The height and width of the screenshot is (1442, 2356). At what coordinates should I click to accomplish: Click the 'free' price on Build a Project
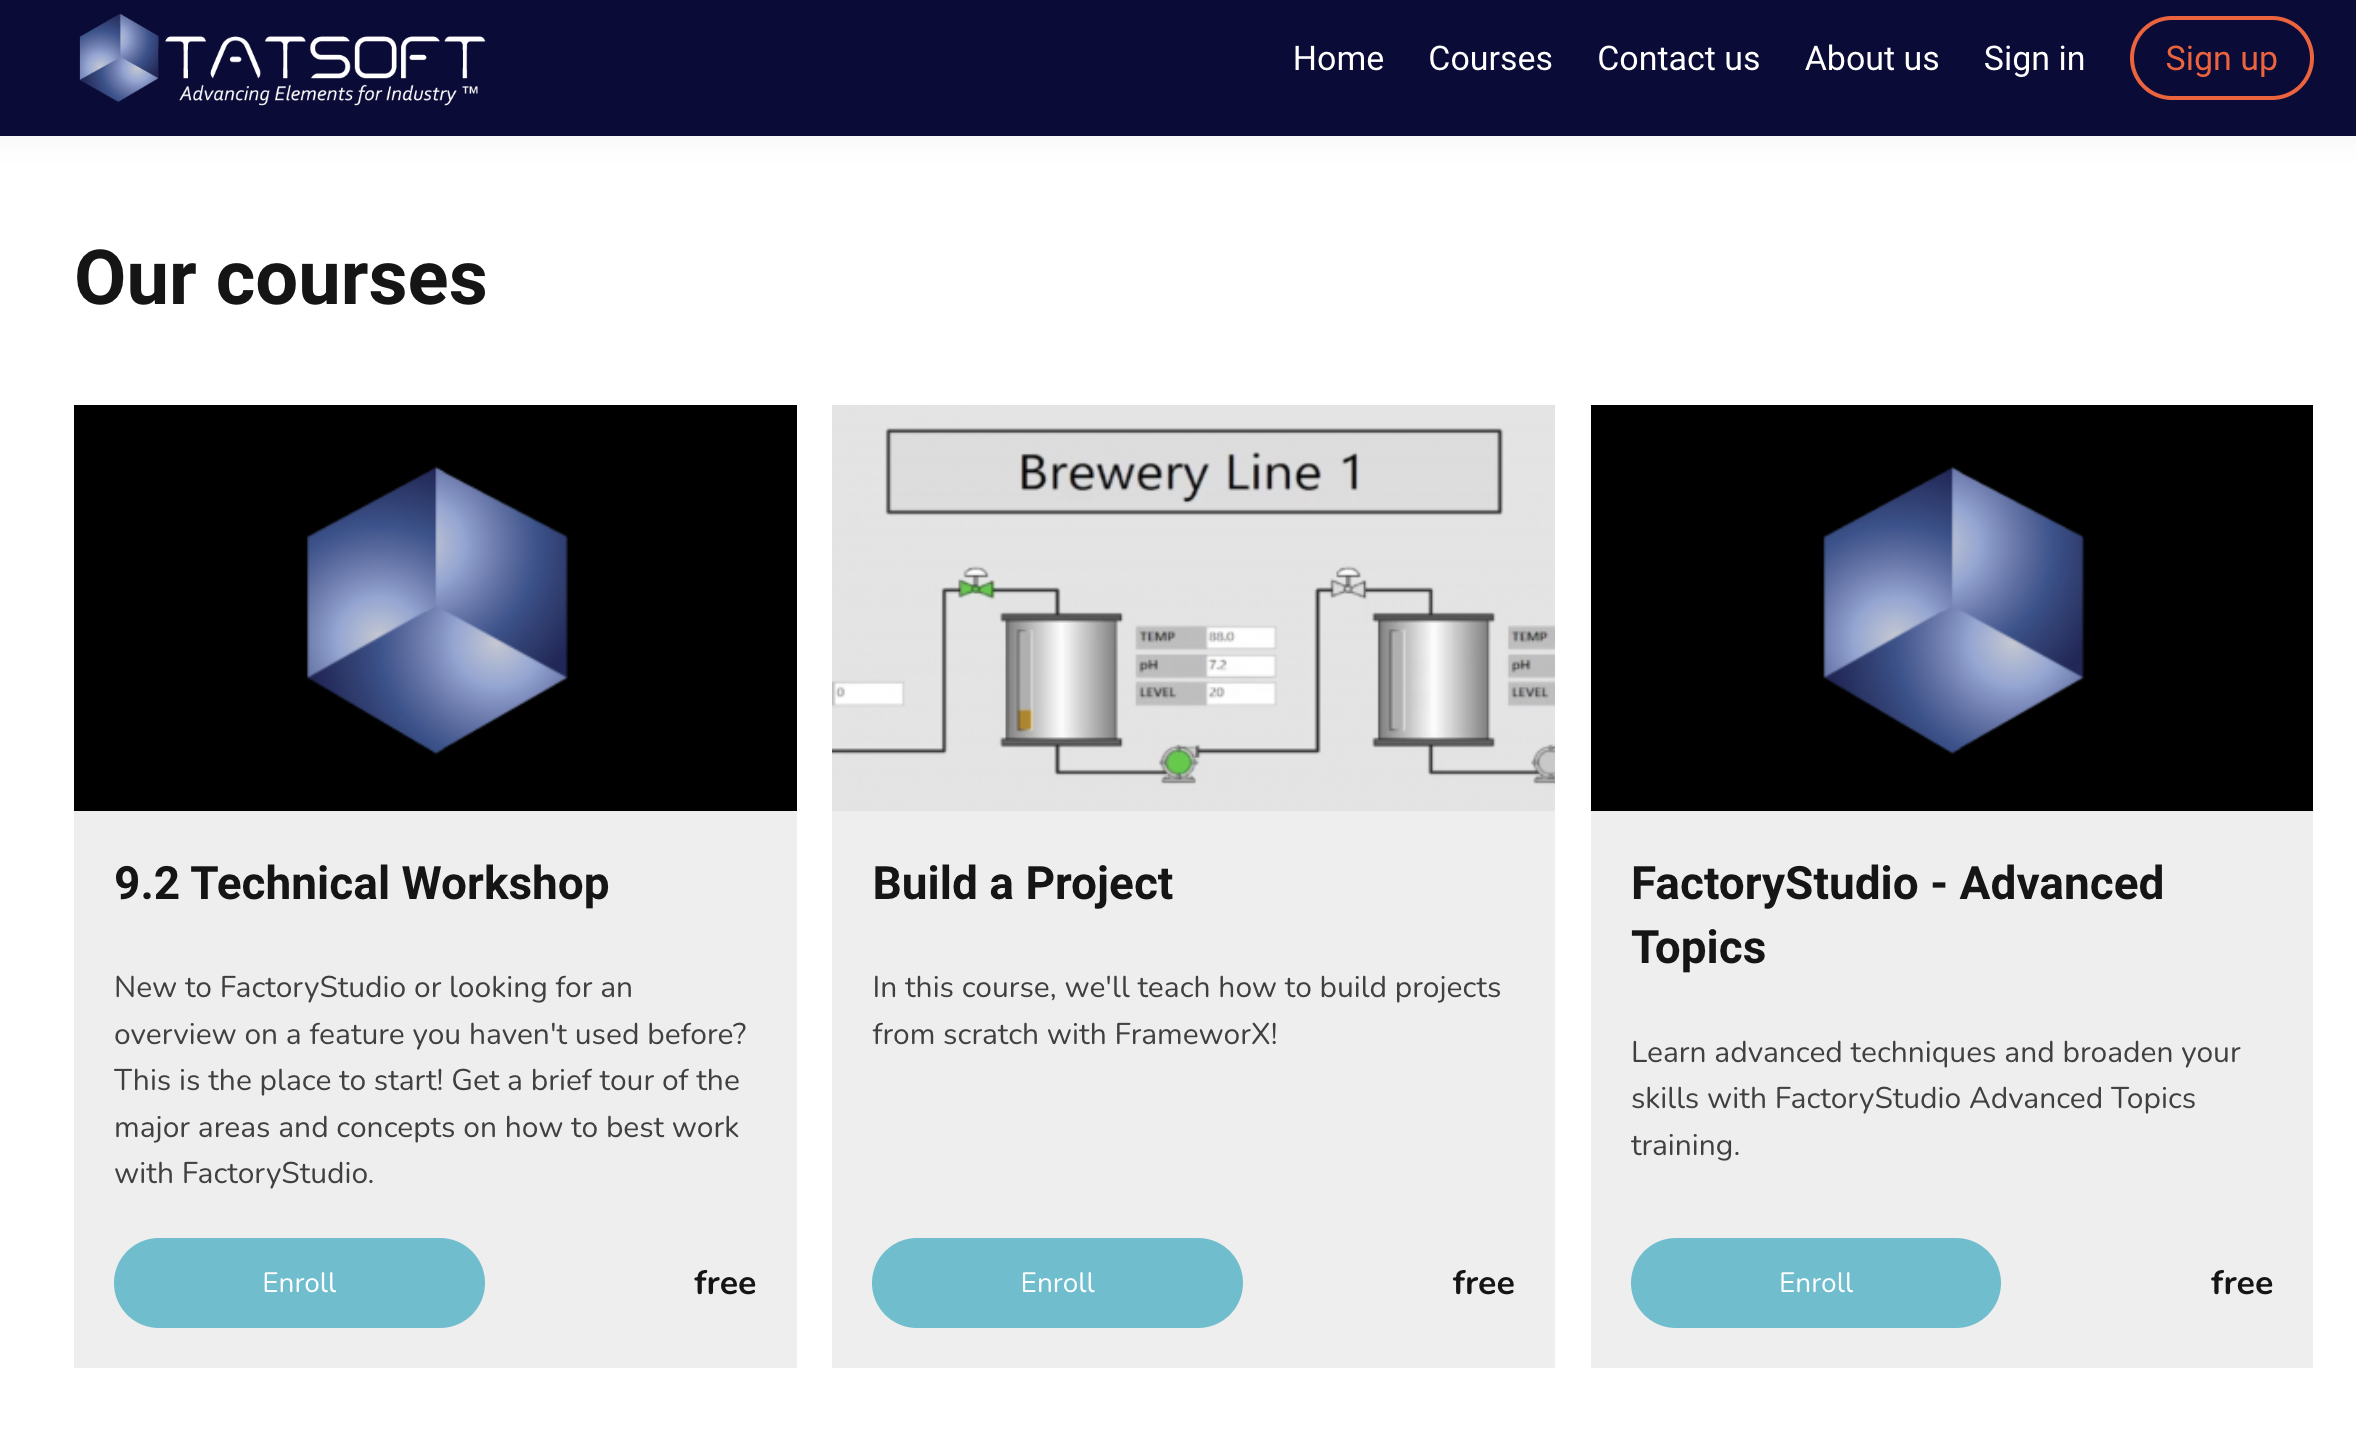pyautogui.click(x=1483, y=1283)
